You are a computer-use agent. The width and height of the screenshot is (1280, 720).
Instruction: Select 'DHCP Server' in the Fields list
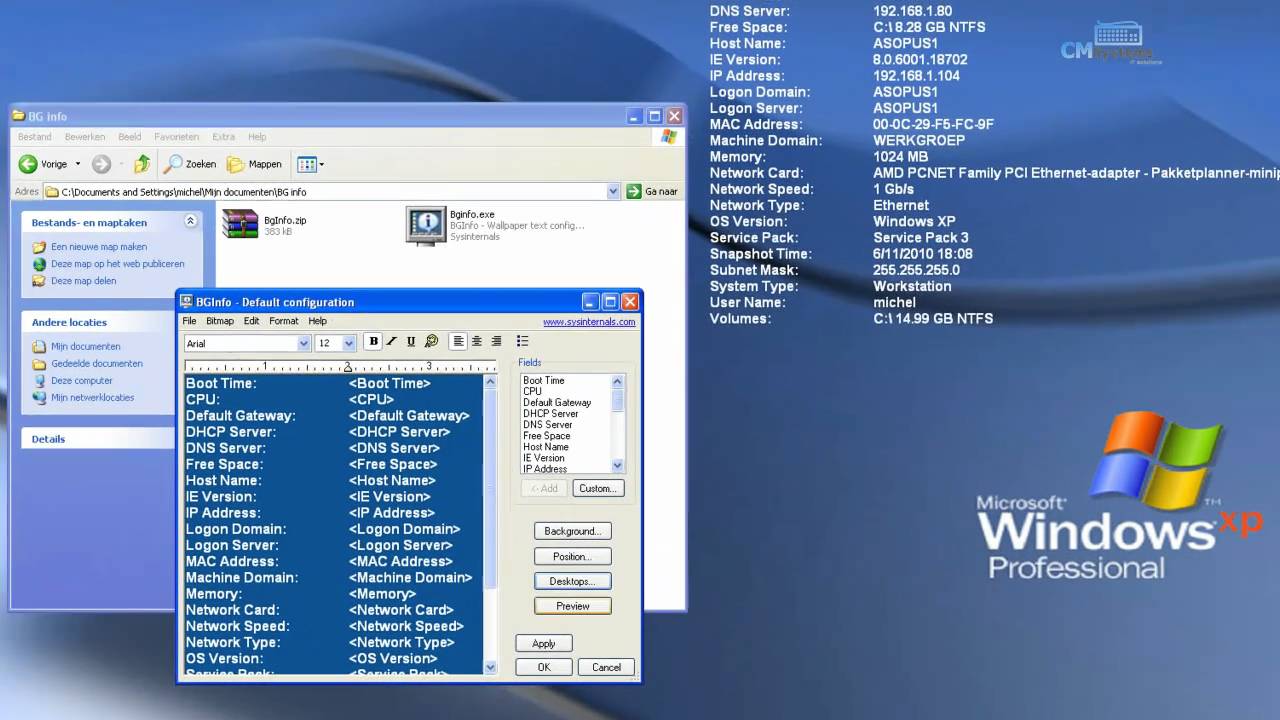(550, 413)
